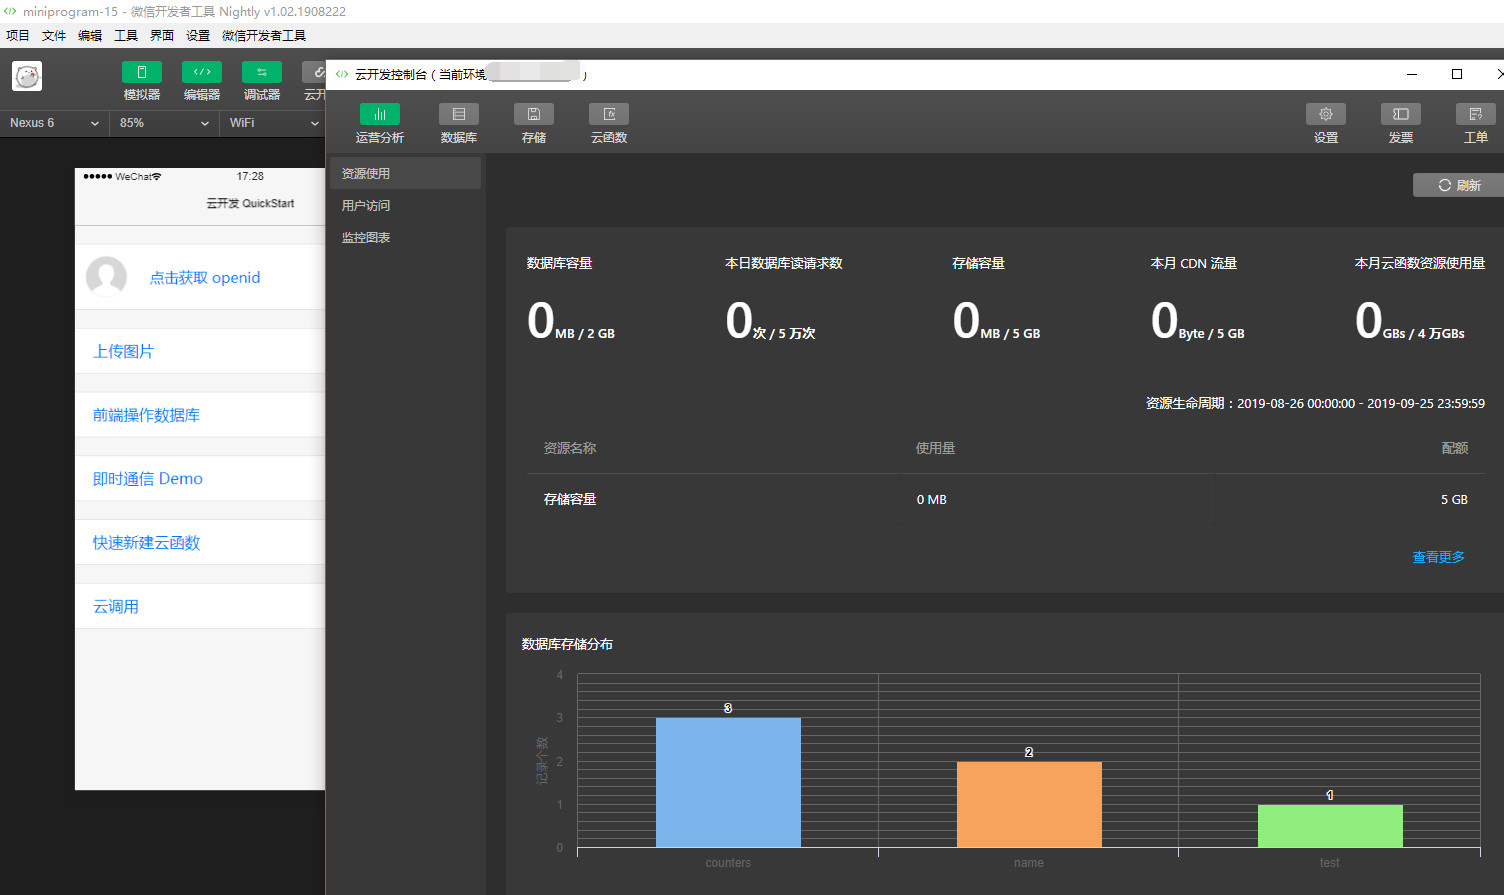Click the 资源名称 column header

[570, 448]
